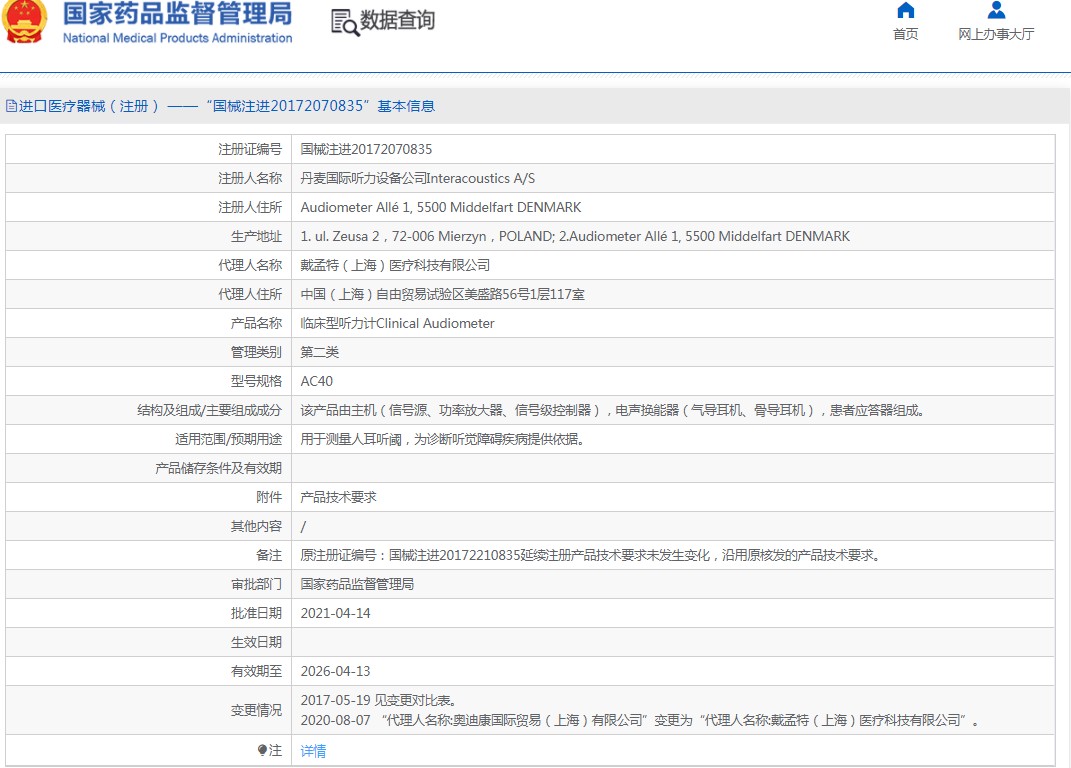1071x768 pixels.
Task: Click the 审批部门 value 国家药品监督管理局
Action: pyautogui.click(x=357, y=584)
